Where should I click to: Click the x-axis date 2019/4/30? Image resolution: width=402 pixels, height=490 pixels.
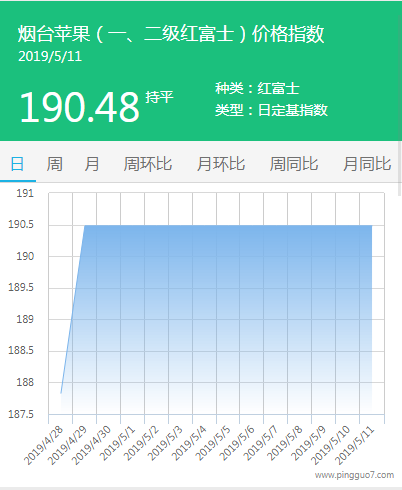(91, 445)
